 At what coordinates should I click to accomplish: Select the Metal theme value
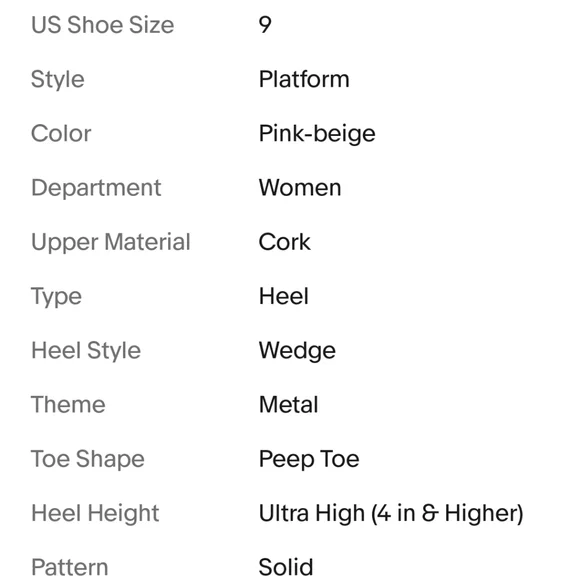coord(289,405)
